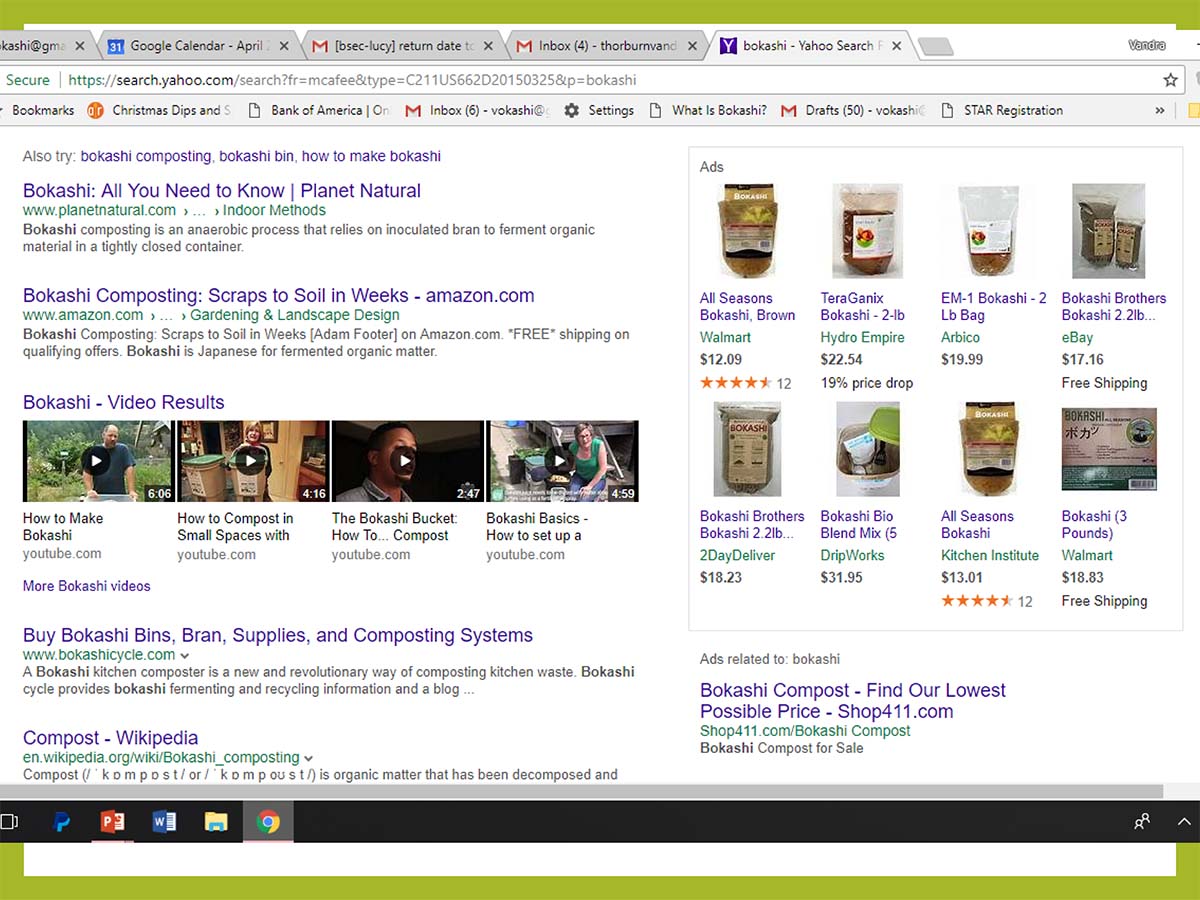Screen dimensions: 1200x900
Task: Open the STAR Registration bookmark
Action: (1002, 110)
